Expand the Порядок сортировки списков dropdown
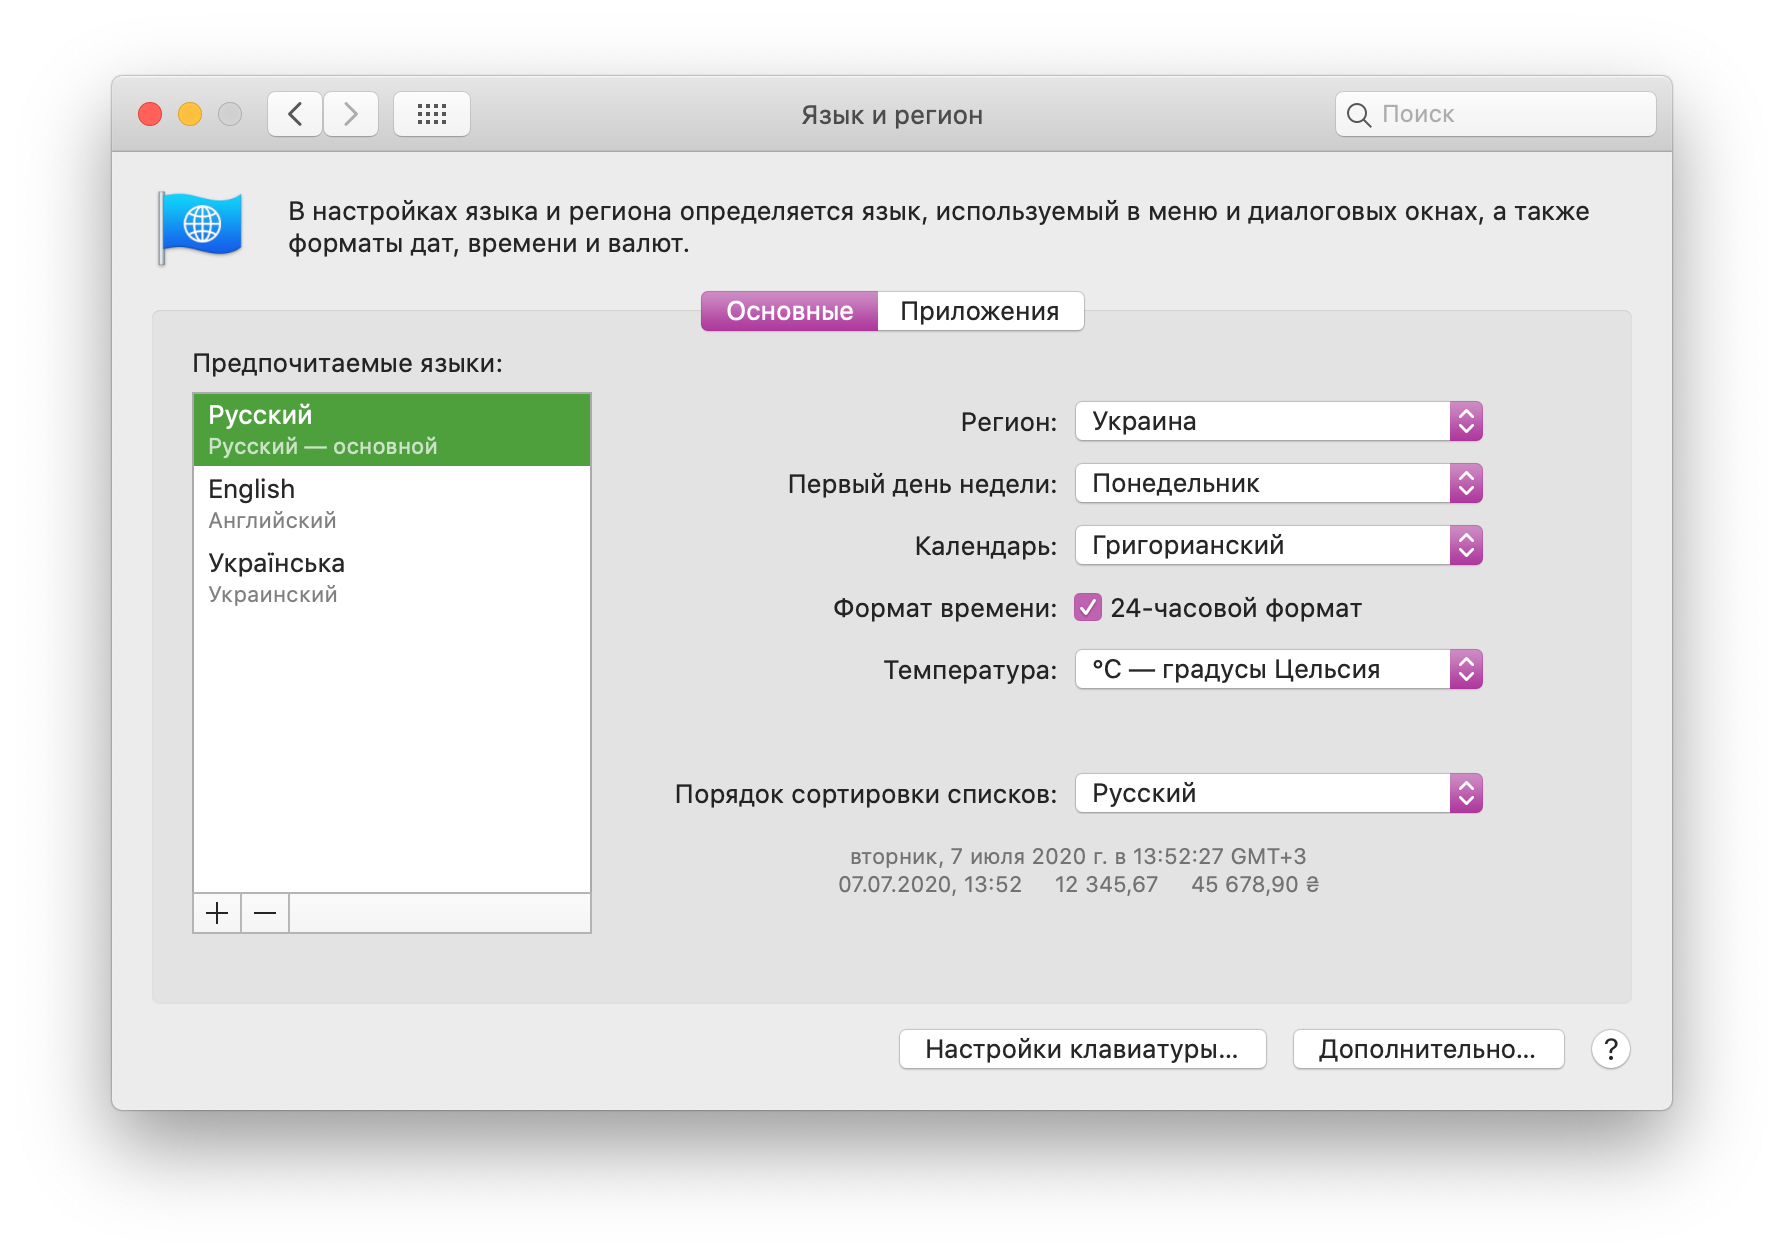1784x1258 pixels. pos(1278,793)
